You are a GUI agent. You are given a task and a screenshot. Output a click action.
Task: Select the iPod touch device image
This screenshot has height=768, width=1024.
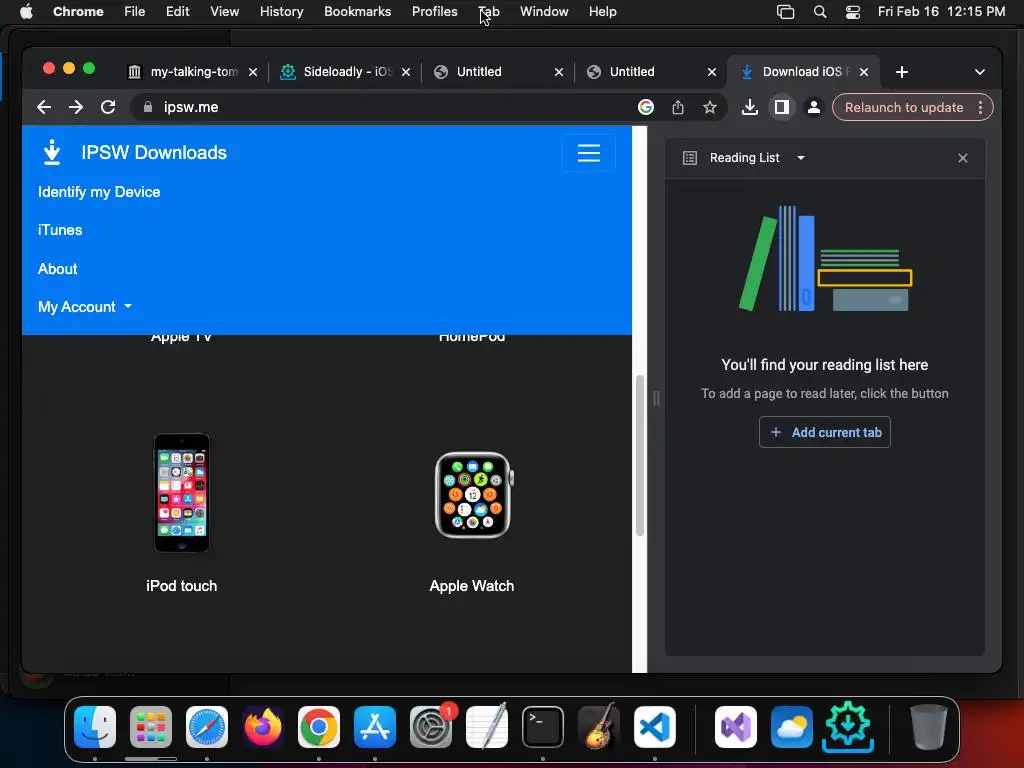182,493
